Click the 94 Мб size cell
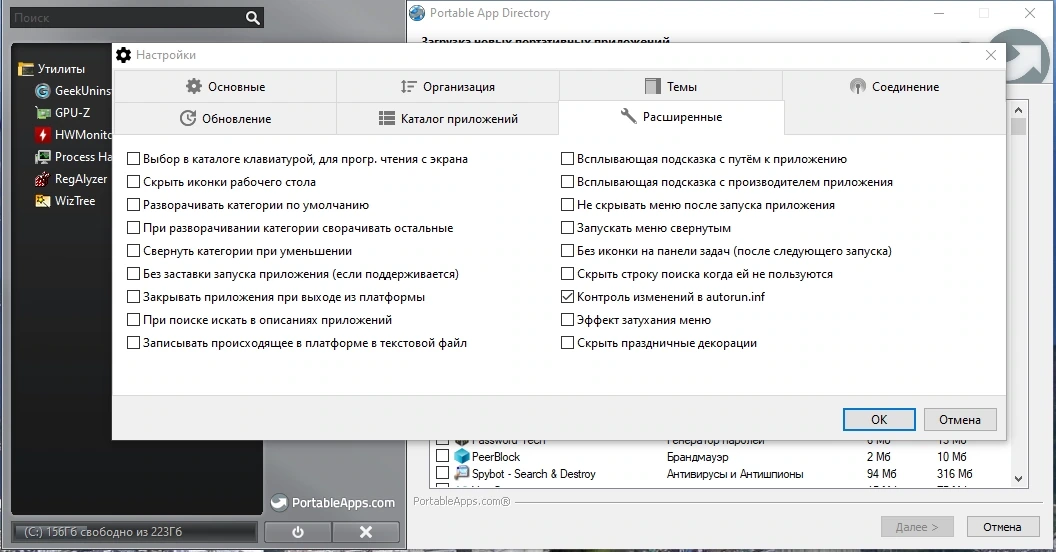The image size is (1056, 552). 881,474
